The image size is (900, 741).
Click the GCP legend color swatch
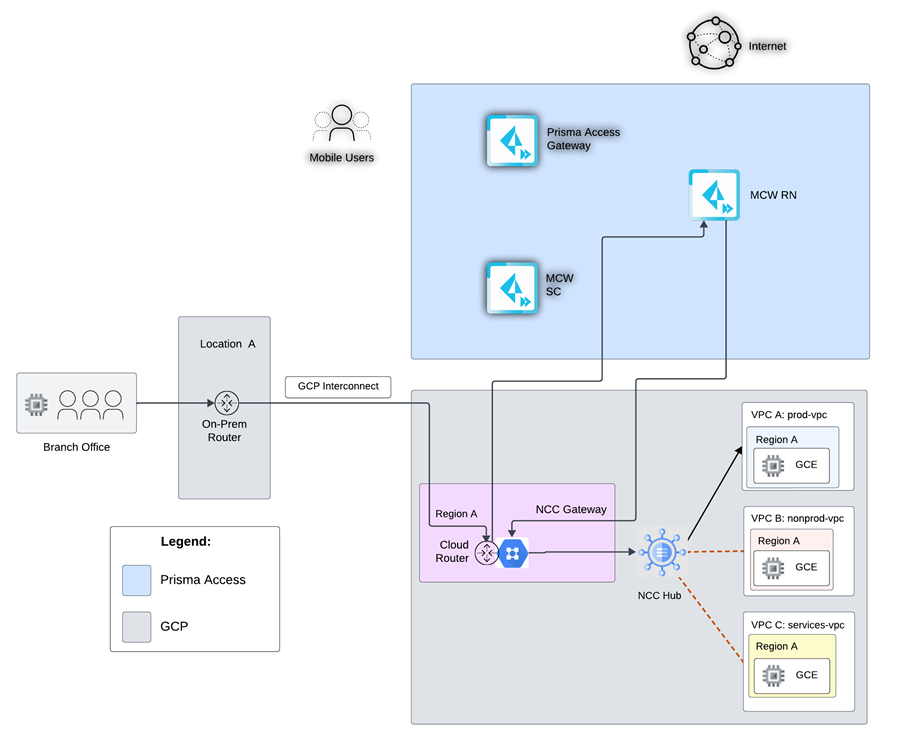click(x=137, y=627)
